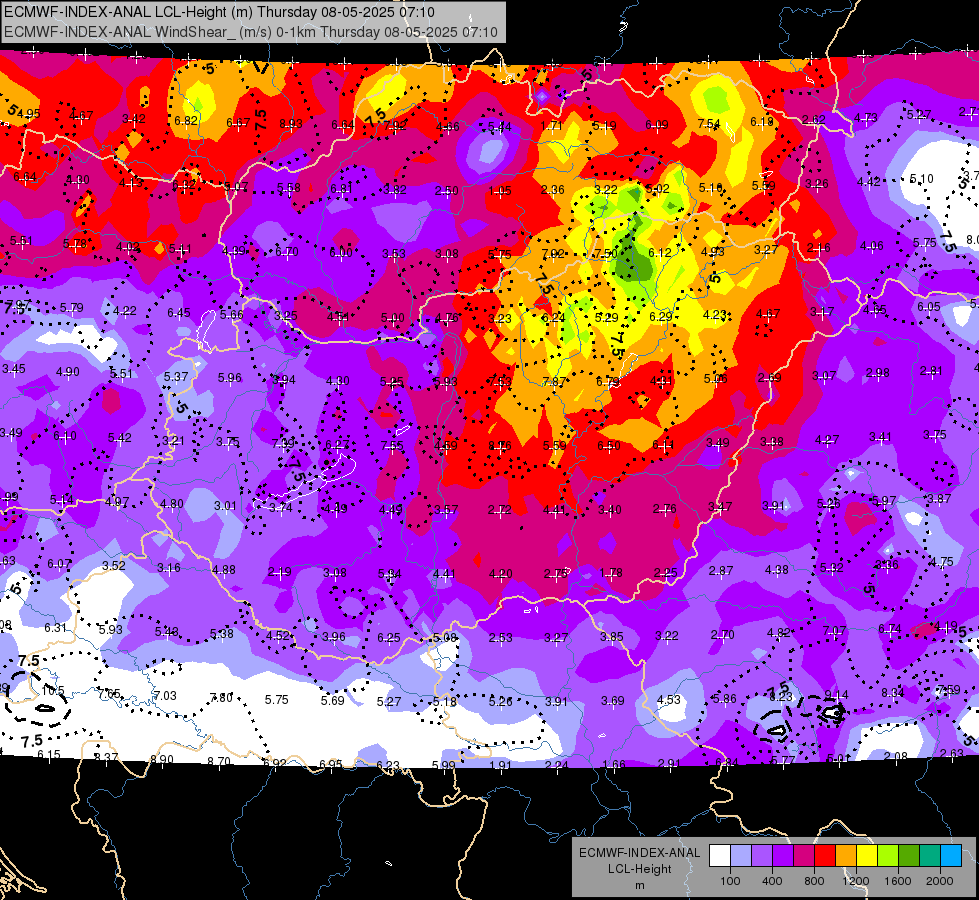Image resolution: width=979 pixels, height=900 pixels.
Task: Select the yellow legend color swatch
Action: [x=867, y=856]
